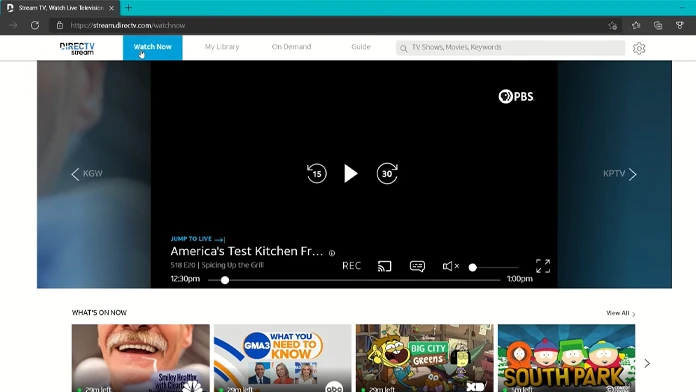
Task: Click the TV Shows, Movies search field
Action: (510, 48)
